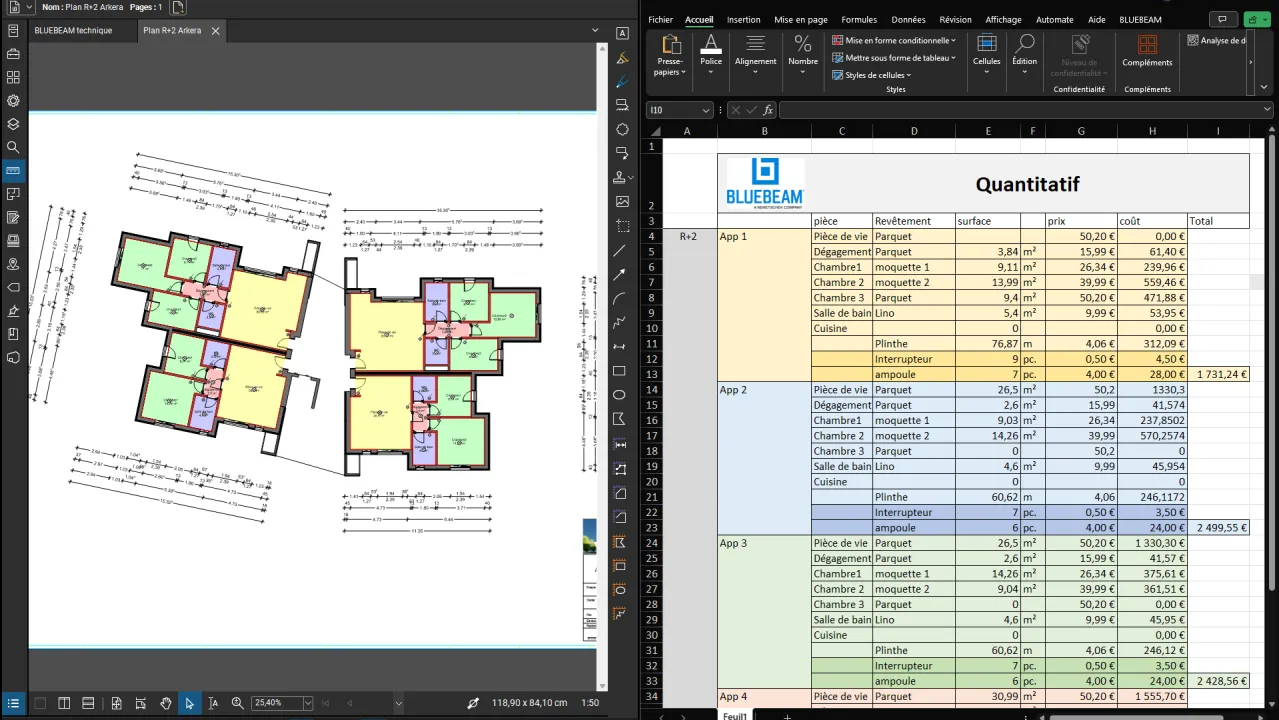Select the ellipse markup tool
The width and height of the screenshot is (1279, 720).
click(x=621, y=395)
